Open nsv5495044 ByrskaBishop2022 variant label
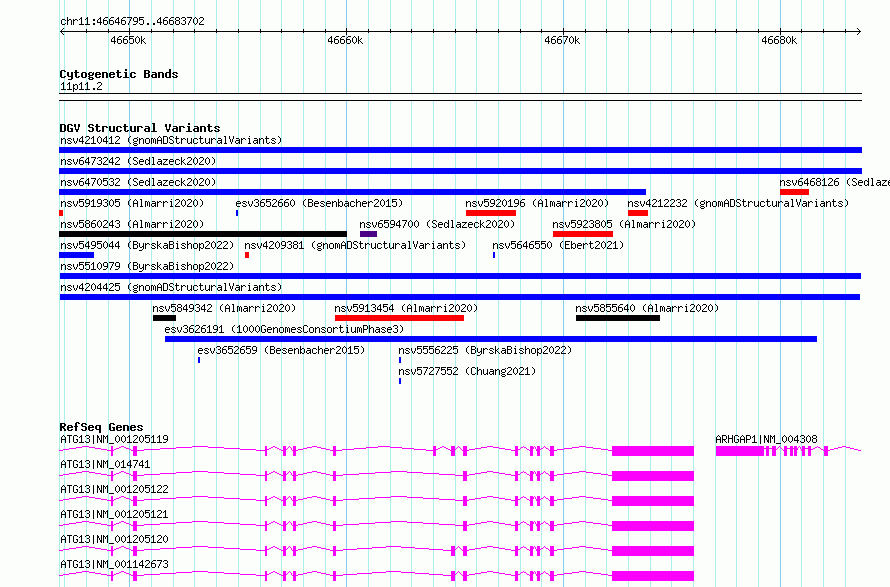The image size is (890, 587). click(x=147, y=245)
